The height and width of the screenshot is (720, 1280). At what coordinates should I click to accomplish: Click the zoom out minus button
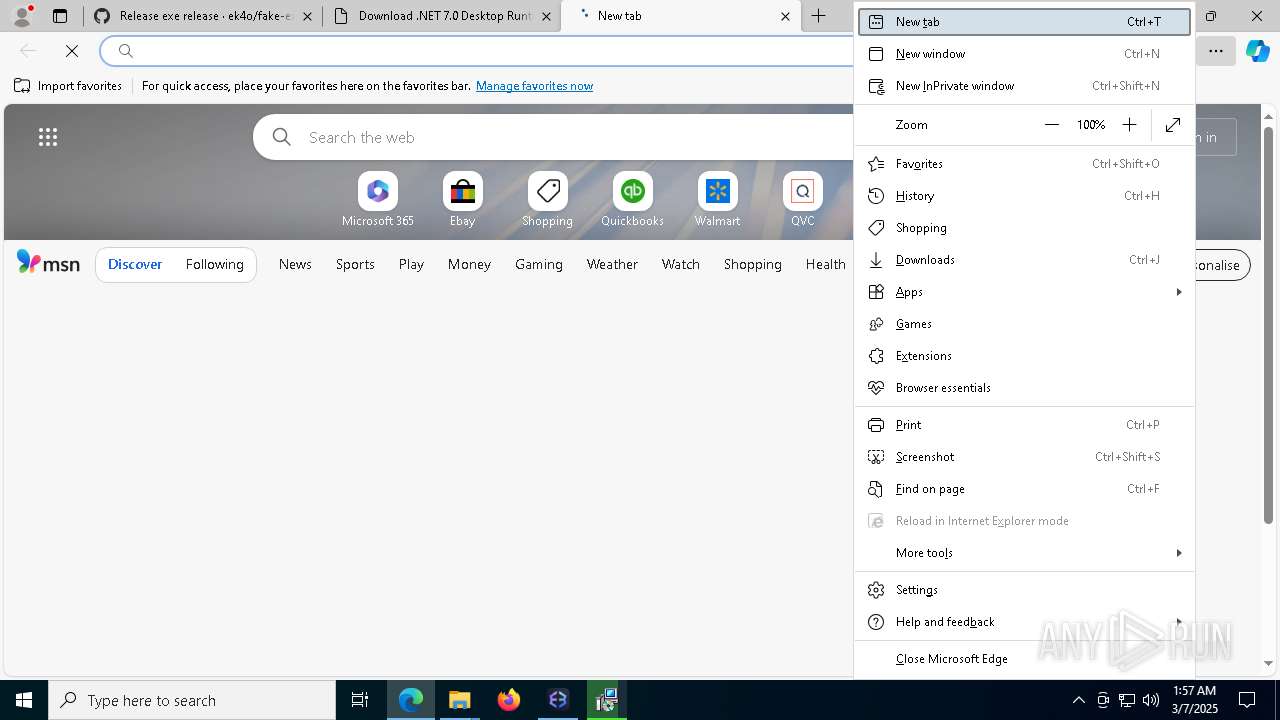tap(1051, 125)
